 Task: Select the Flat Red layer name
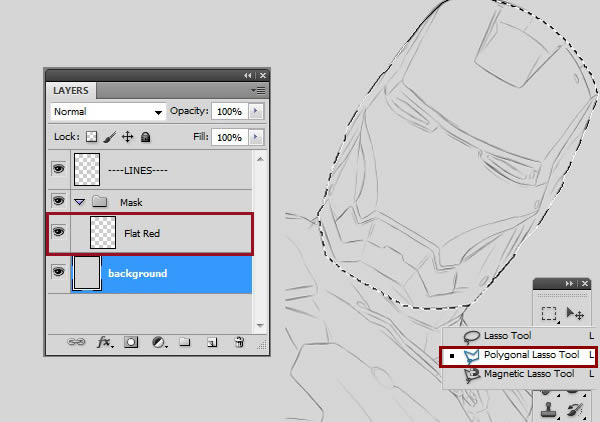[142, 233]
